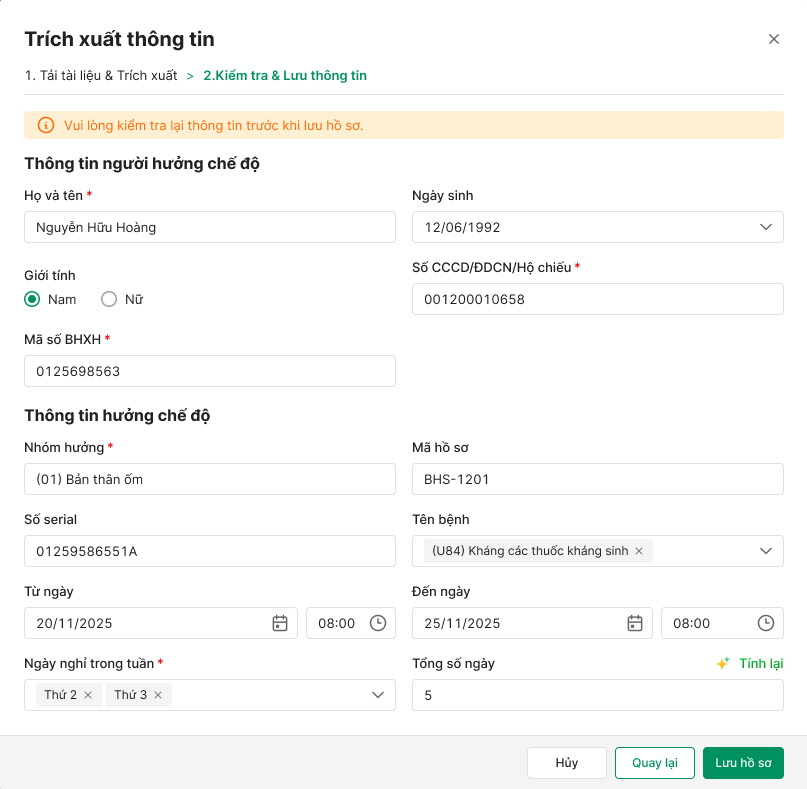Click the Lưu hồ sơ button
Viewport: 807px width, 789px height.
pos(743,763)
